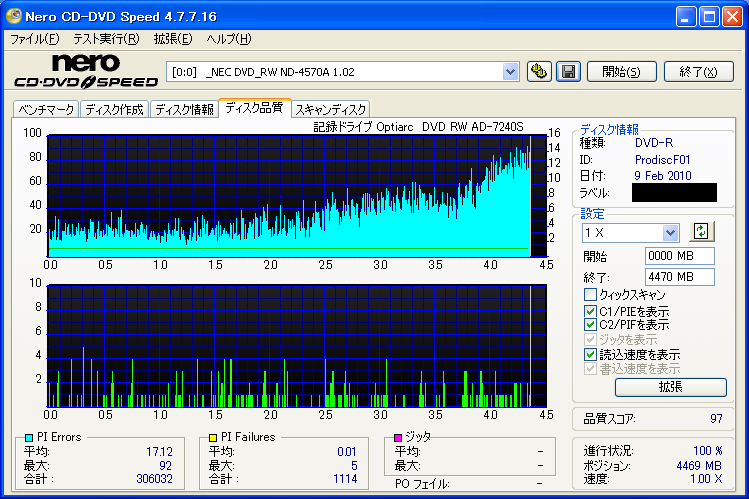Switch to the スキャンディスク tab
The width and height of the screenshot is (749, 499).
coord(331,109)
